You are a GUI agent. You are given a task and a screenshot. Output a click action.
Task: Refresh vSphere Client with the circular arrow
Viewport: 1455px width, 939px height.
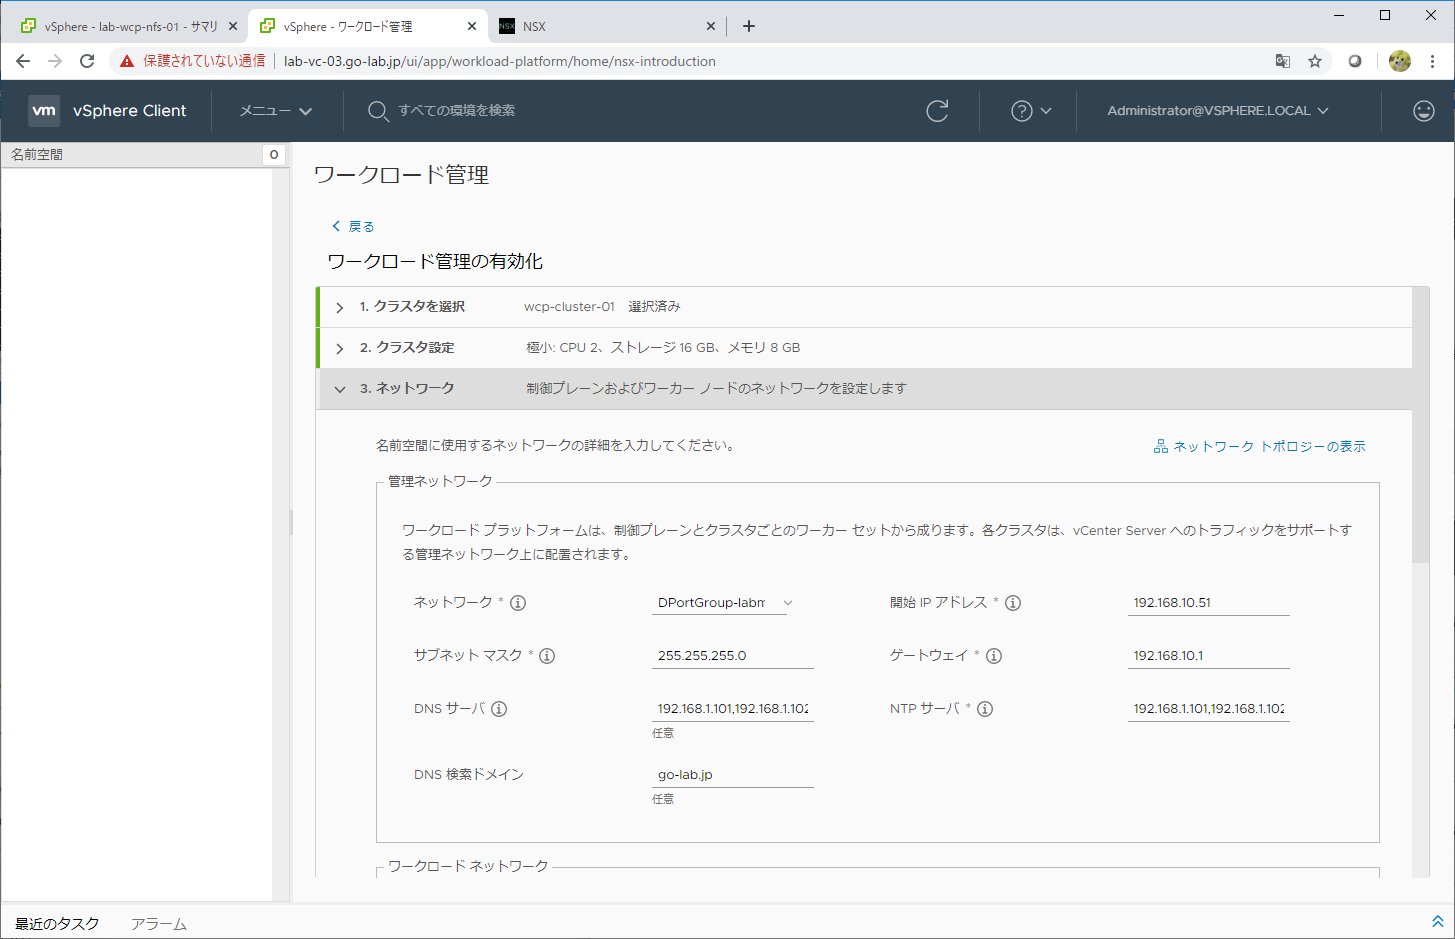click(x=937, y=111)
